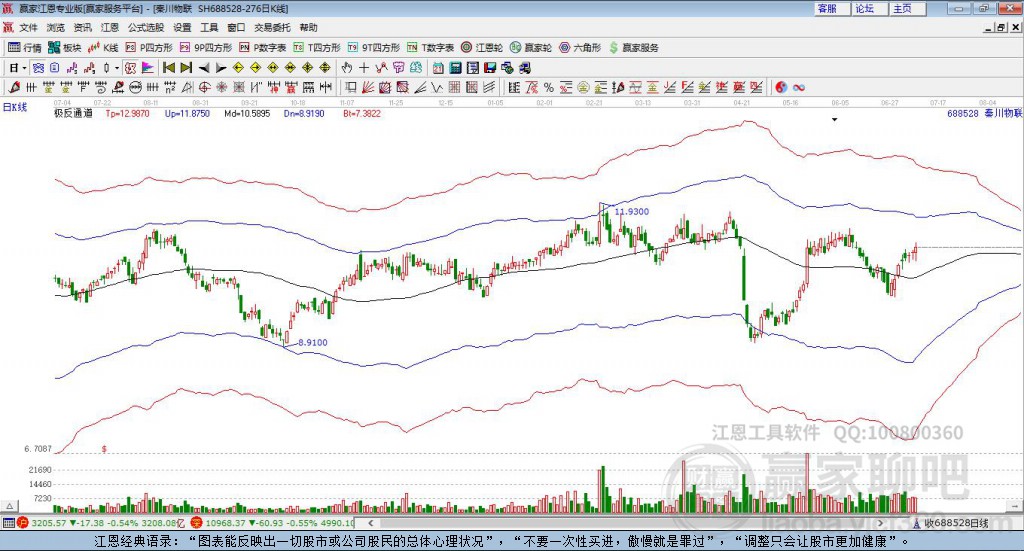
Task: Open the 帮助 menu
Action: coord(308,27)
